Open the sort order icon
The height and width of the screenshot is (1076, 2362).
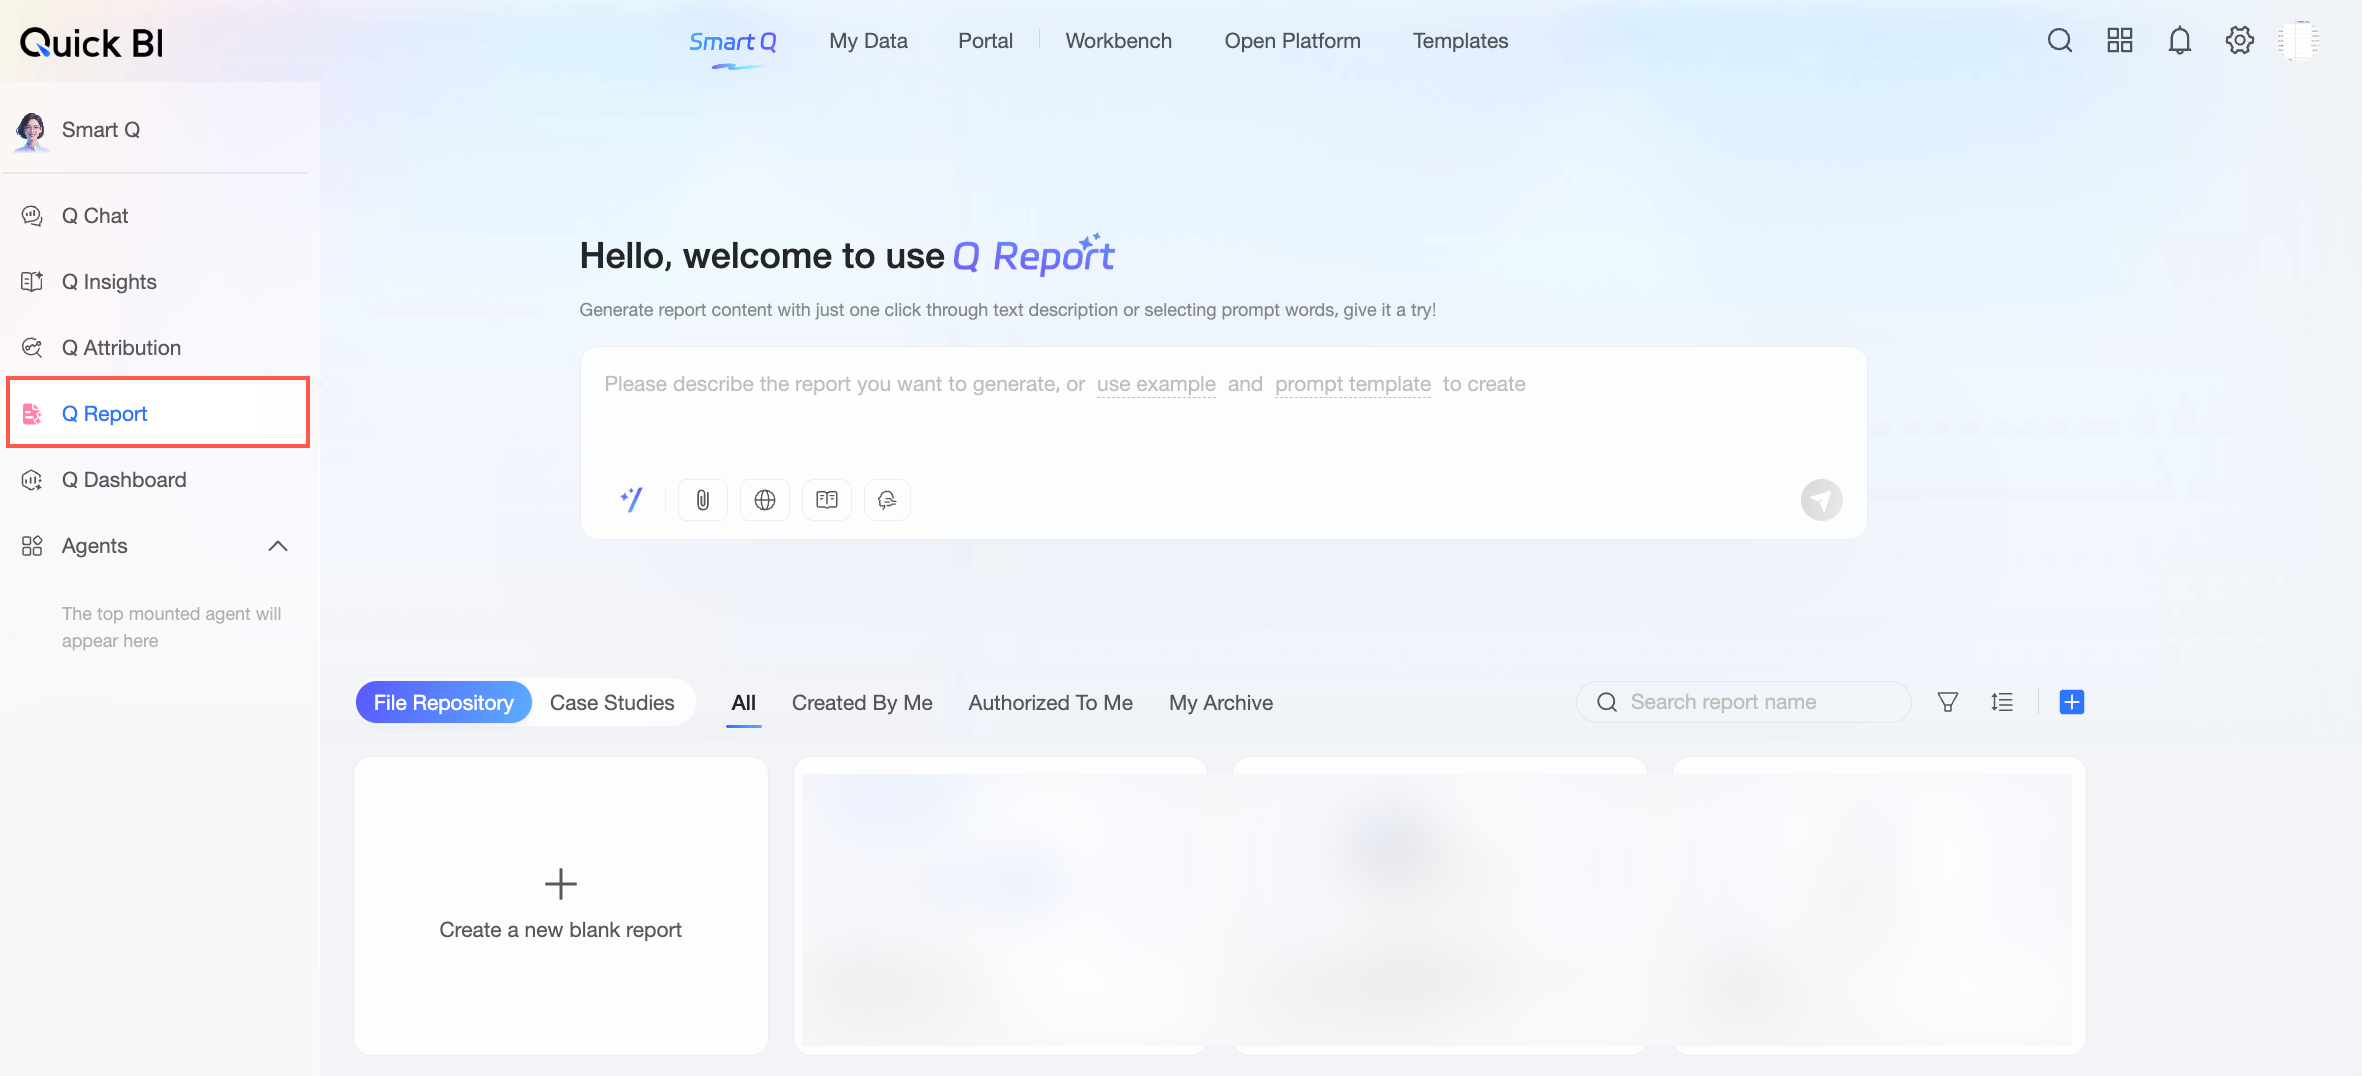pos(2002,702)
